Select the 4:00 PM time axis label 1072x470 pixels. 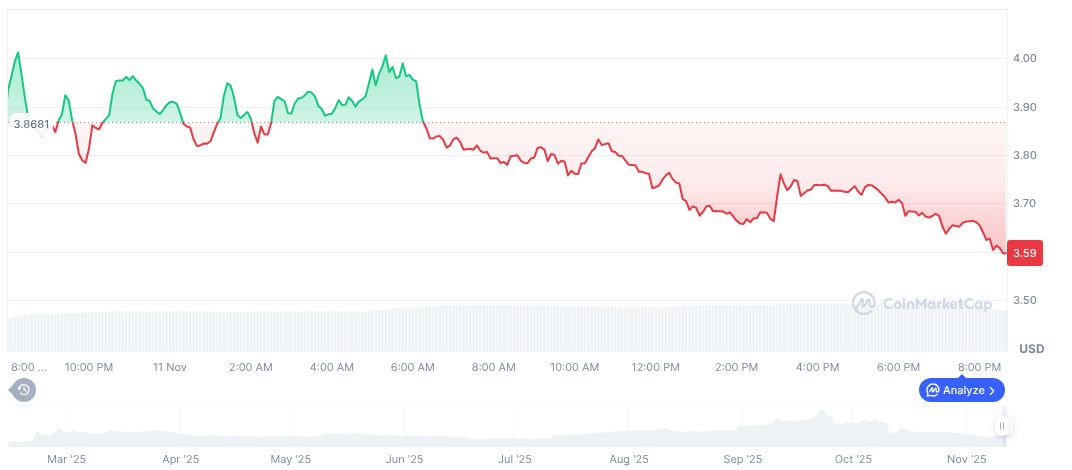click(817, 367)
